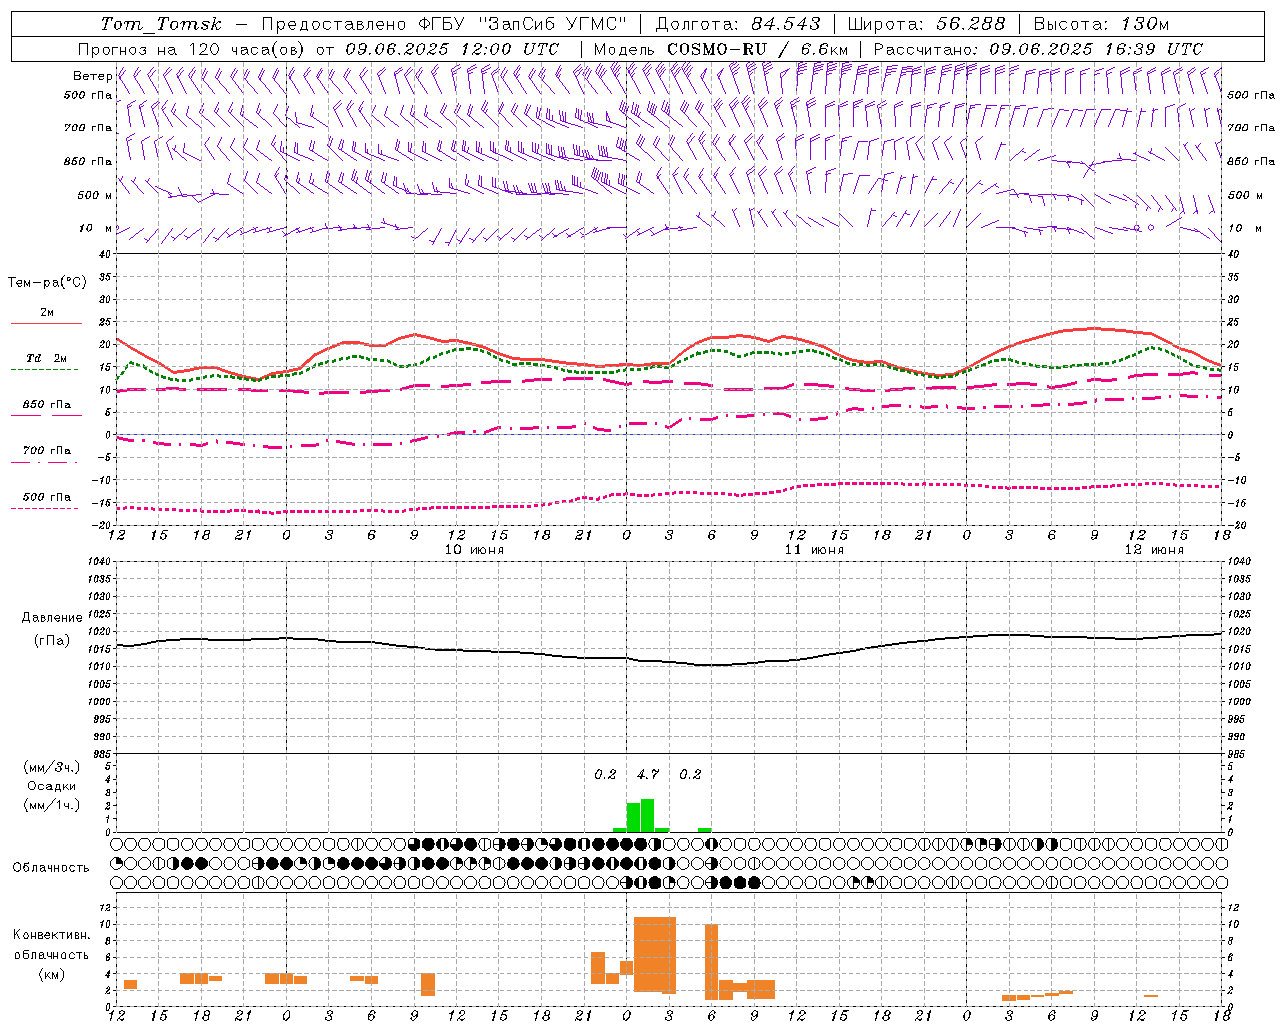Click the Модель COSMO-RU / 6.6км label
The width and height of the screenshot is (1280, 1024).
pyautogui.click(x=720, y=49)
